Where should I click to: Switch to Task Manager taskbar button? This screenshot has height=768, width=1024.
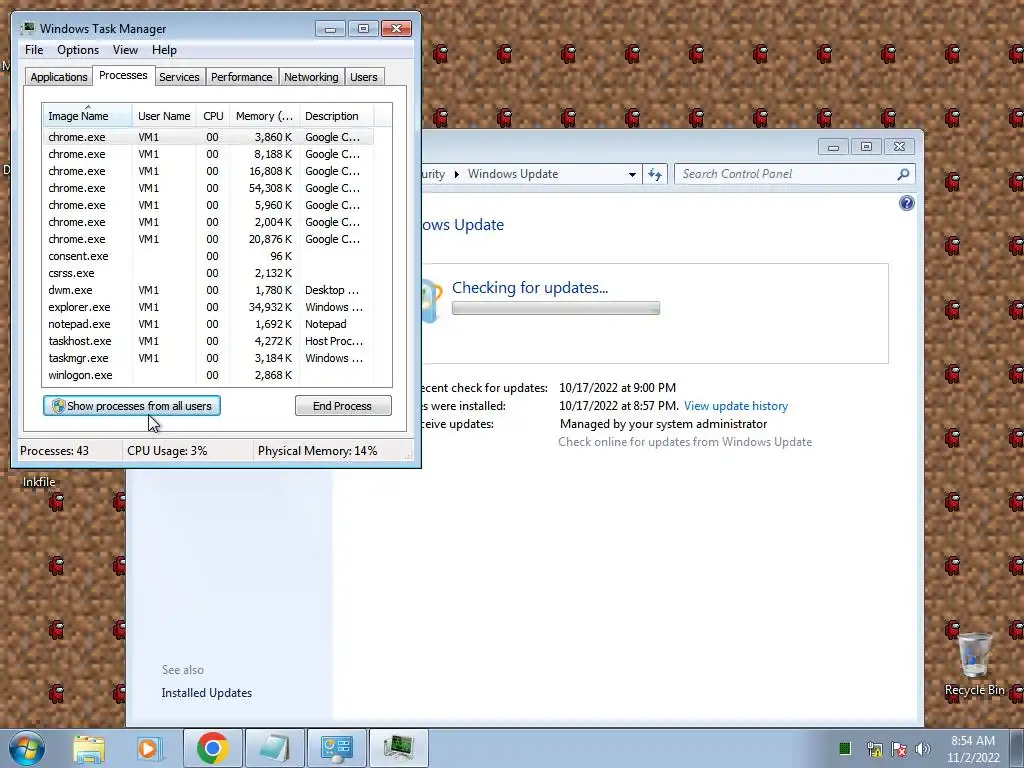[x=399, y=748]
